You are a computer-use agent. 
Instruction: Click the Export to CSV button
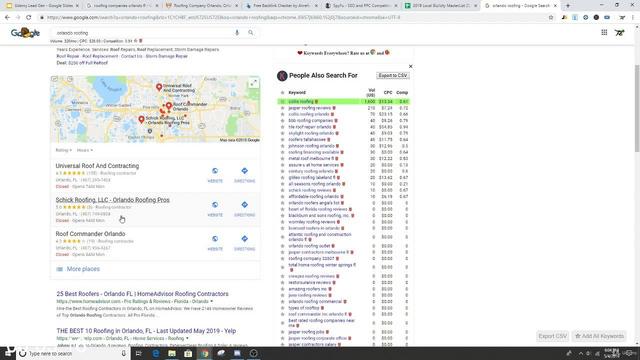point(393,76)
